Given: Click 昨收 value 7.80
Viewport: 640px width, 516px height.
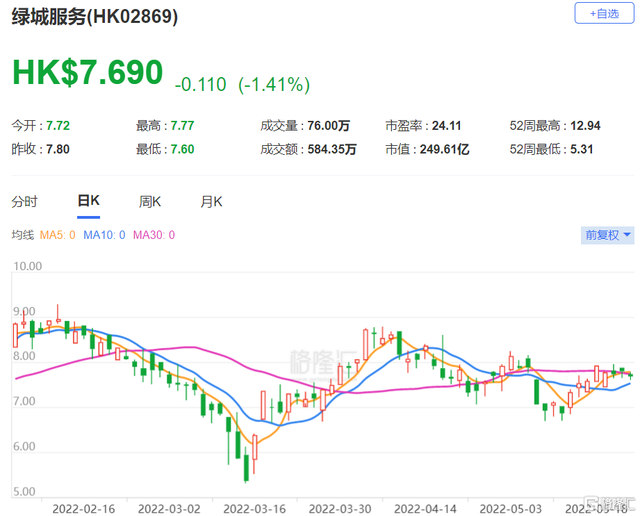Looking at the screenshot, I should pyautogui.click(x=58, y=149).
